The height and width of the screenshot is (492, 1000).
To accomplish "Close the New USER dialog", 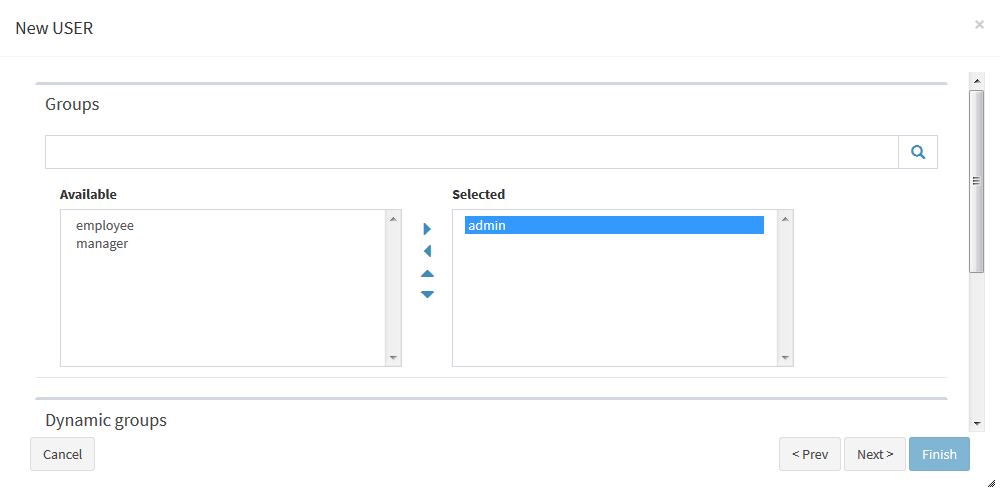I will point(979,25).
